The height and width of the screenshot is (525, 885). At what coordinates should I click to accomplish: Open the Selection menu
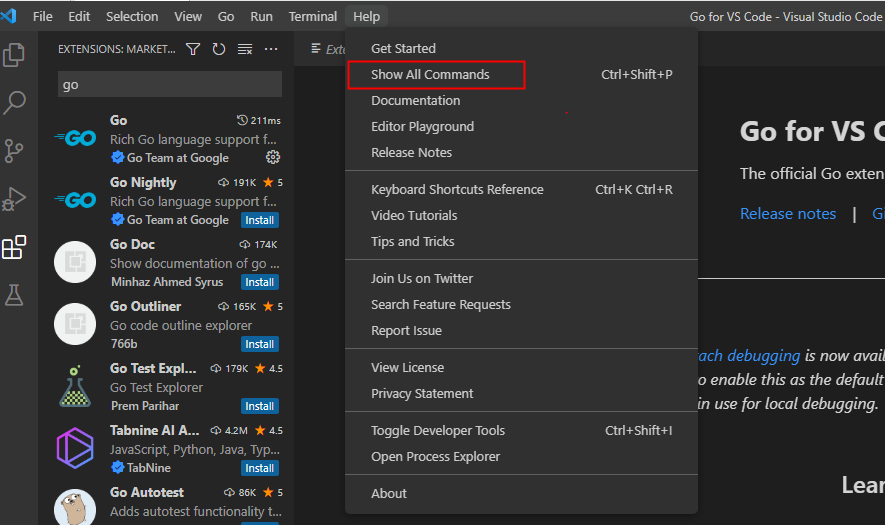pyautogui.click(x=132, y=16)
